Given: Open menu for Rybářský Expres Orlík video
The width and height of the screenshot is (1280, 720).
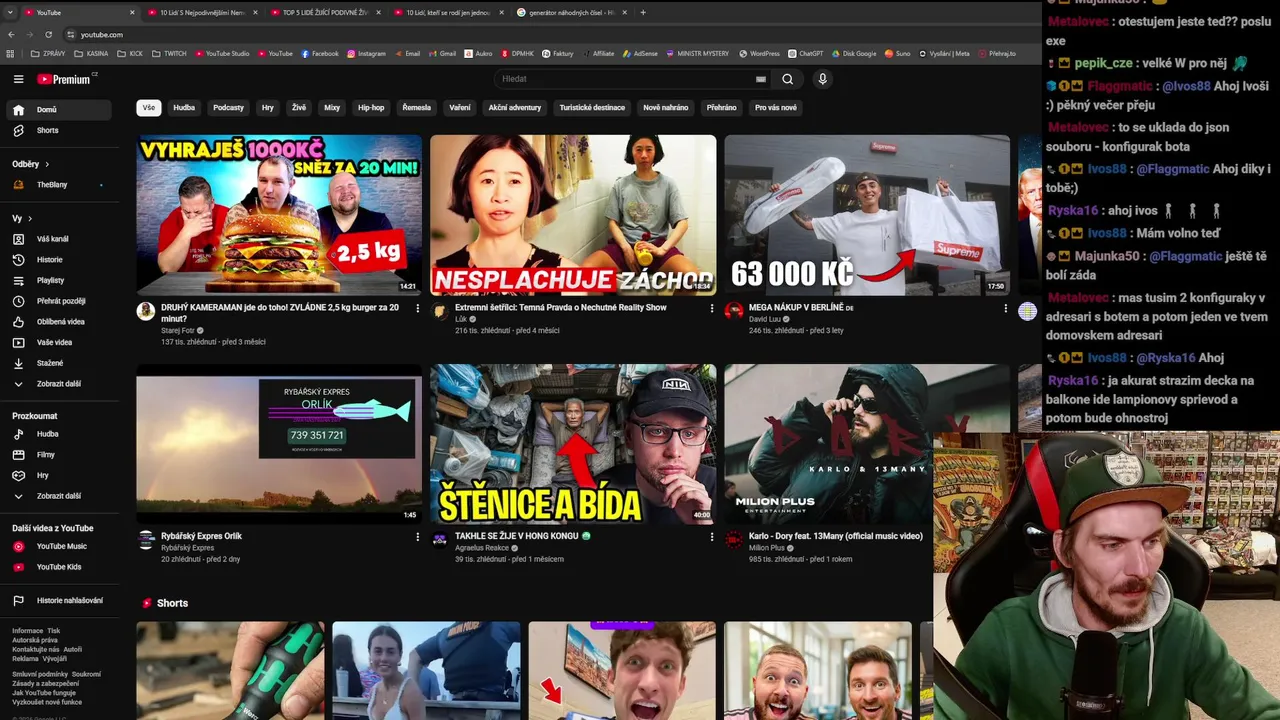Looking at the screenshot, I should 418,537.
